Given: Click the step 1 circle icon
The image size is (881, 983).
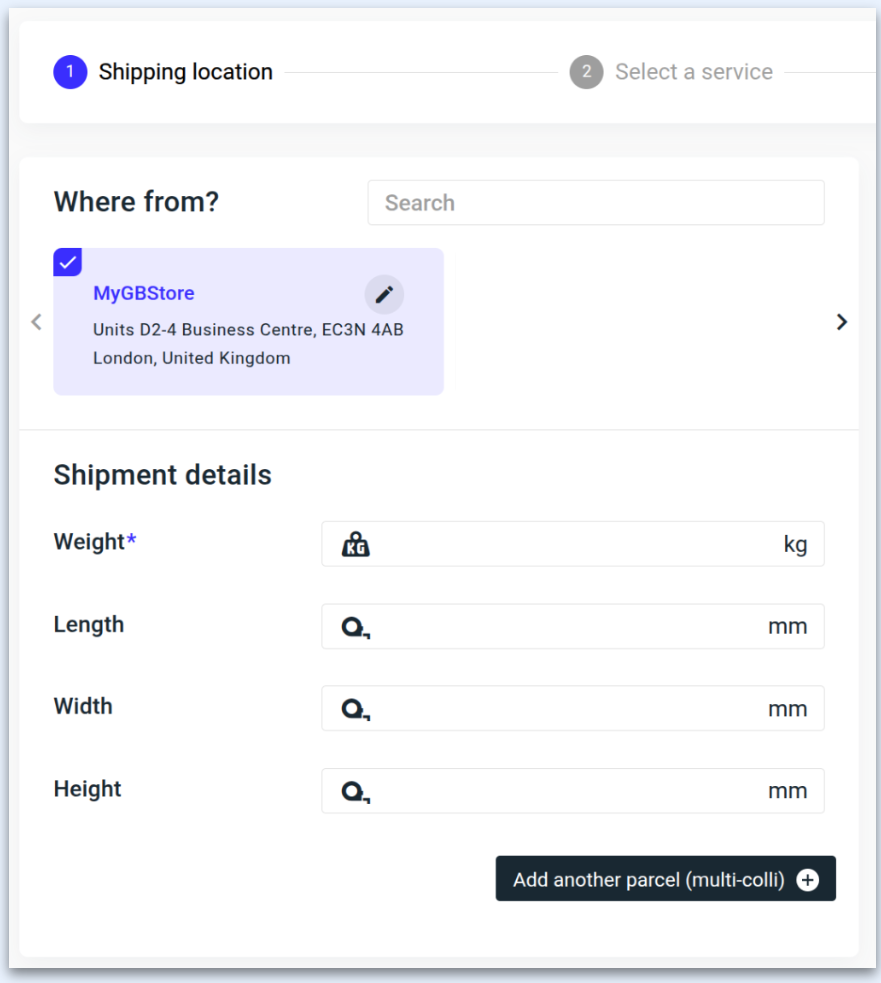Looking at the screenshot, I should [x=70, y=72].
